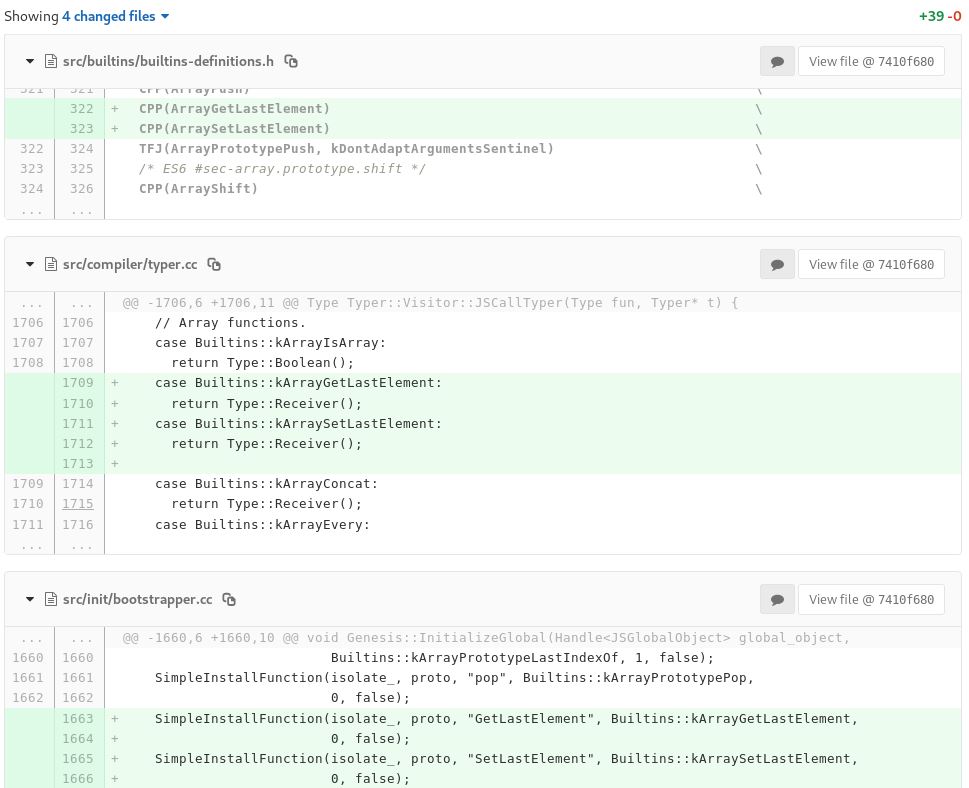Collapse the builtins-definitions.h diff section
This screenshot has width=969, height=788.
pyautogui.click(x=29, y=61)
